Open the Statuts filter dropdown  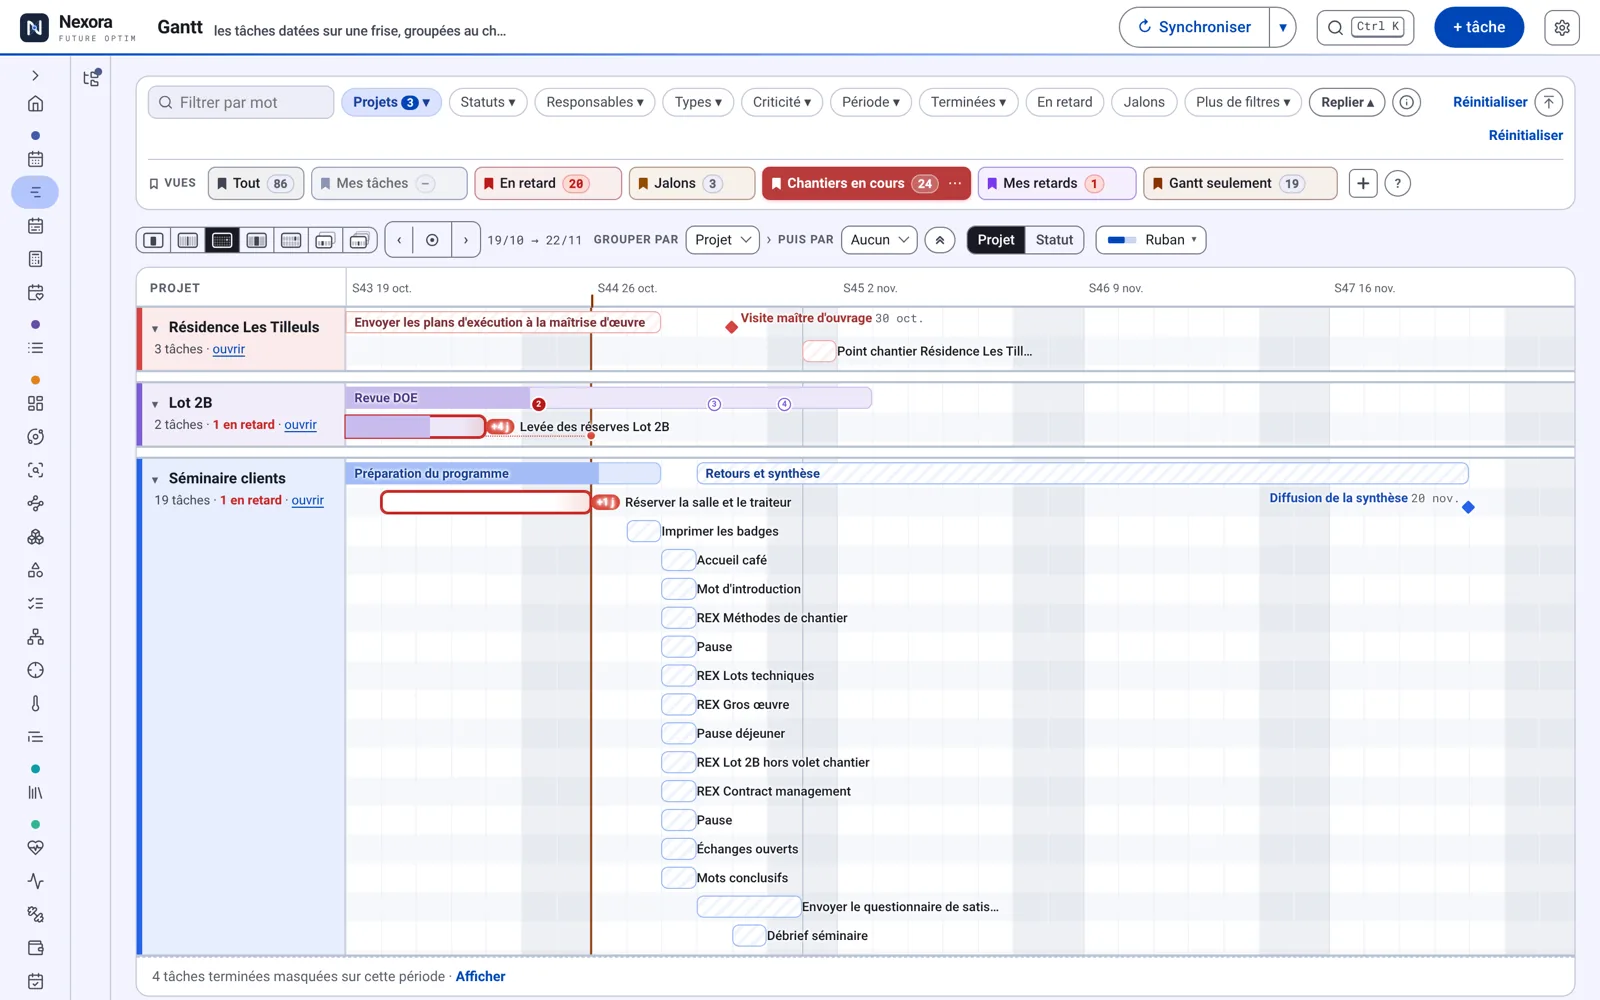click(487, 102)
